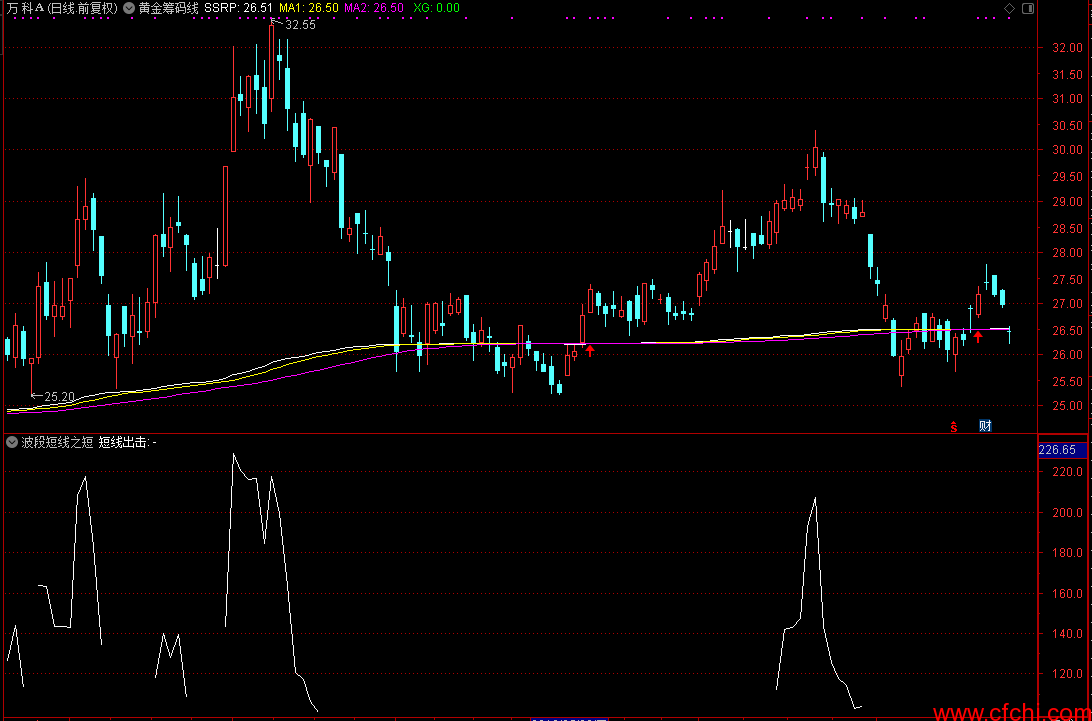This screenshot has width=1092, height=721.
Task: Click the 短线出击 indicator output label
Action: tap(124, 442)
